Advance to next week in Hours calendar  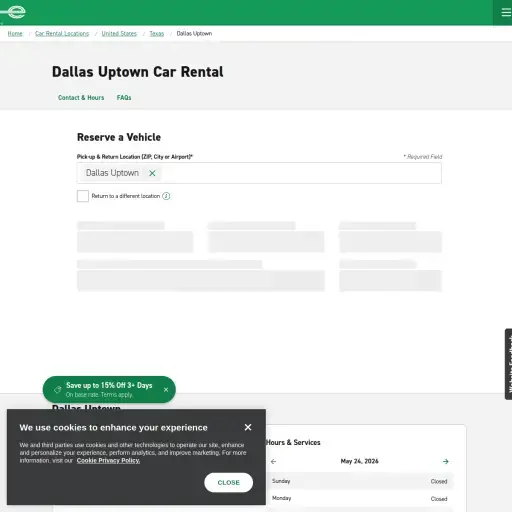point(446,462)
